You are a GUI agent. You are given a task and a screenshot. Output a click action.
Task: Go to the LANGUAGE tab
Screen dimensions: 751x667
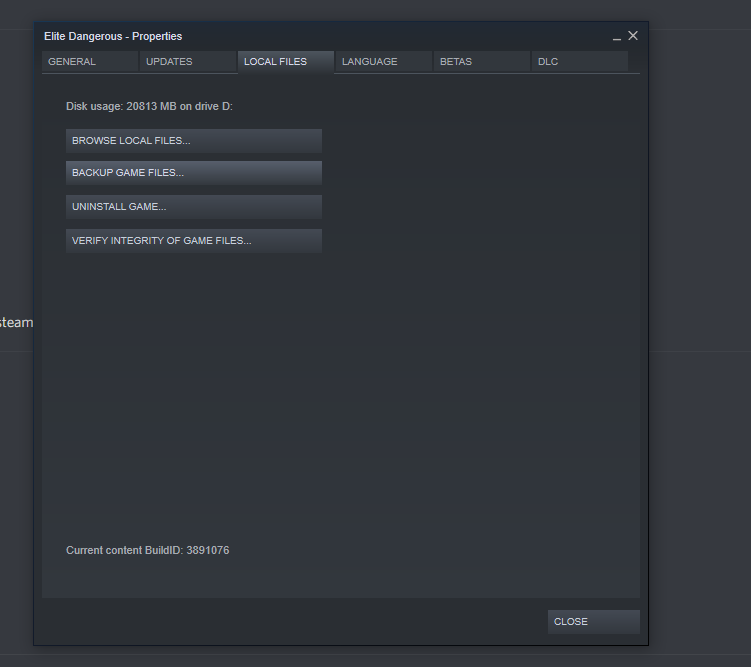(384, 62)
